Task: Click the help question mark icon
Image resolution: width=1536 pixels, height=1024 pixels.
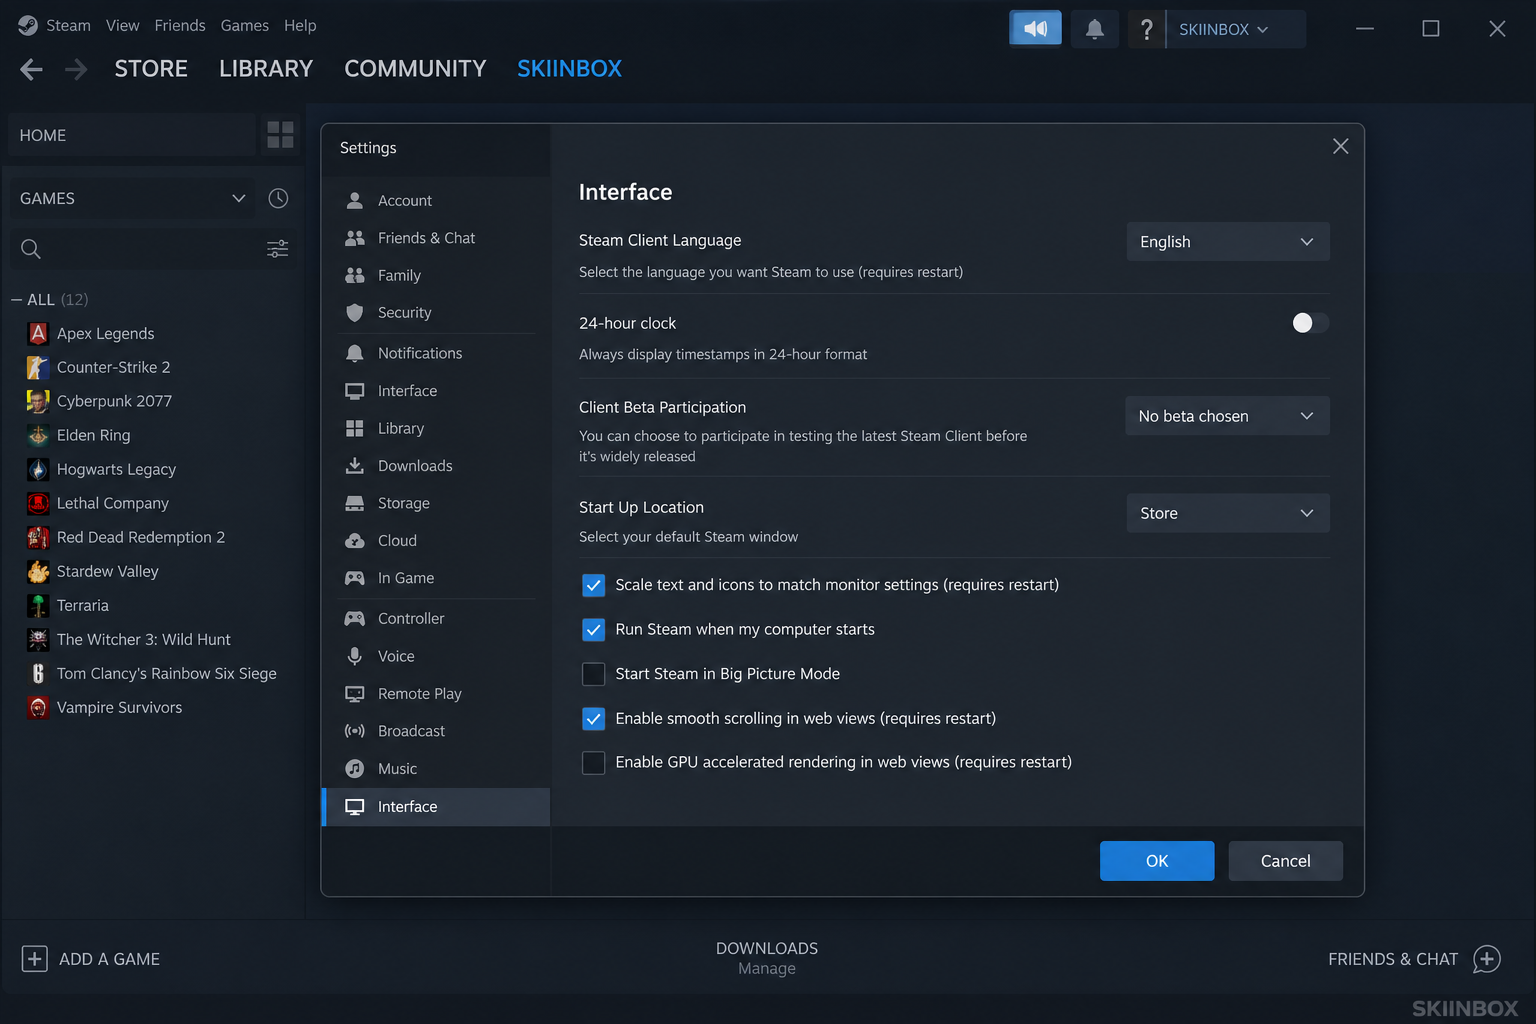Action: [1146, 29]
